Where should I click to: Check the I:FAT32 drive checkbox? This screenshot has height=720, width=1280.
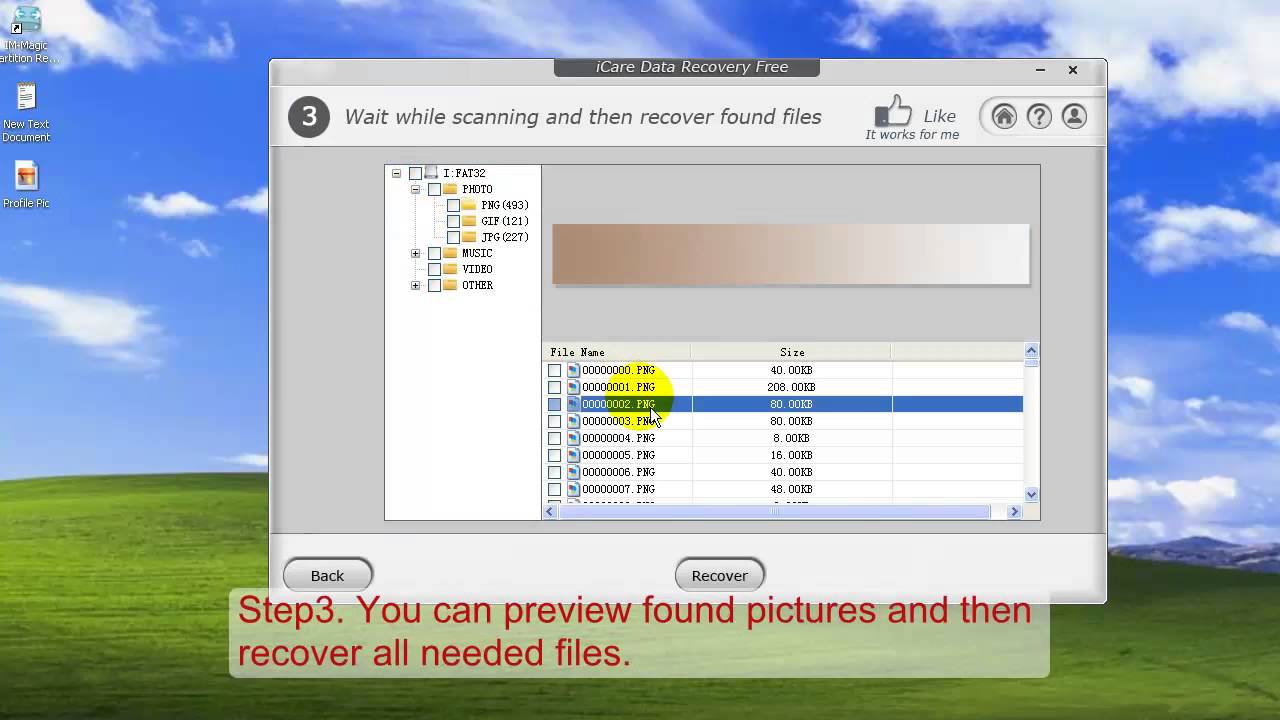(x=415, y=173)
